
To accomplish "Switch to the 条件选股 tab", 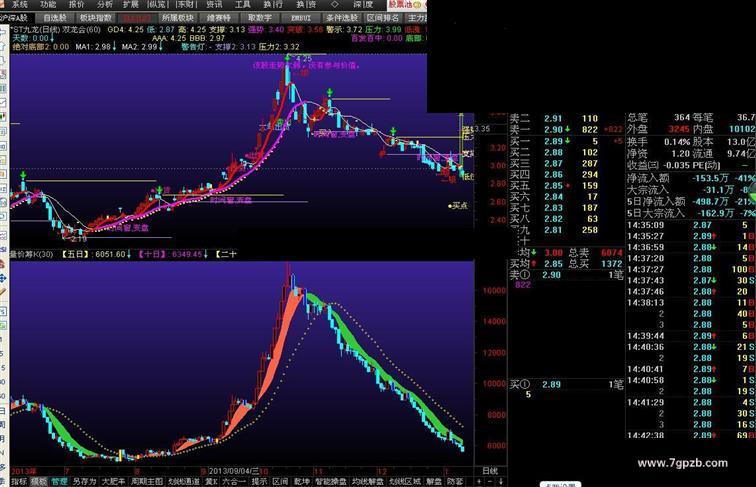I will [x=342, y=18].
